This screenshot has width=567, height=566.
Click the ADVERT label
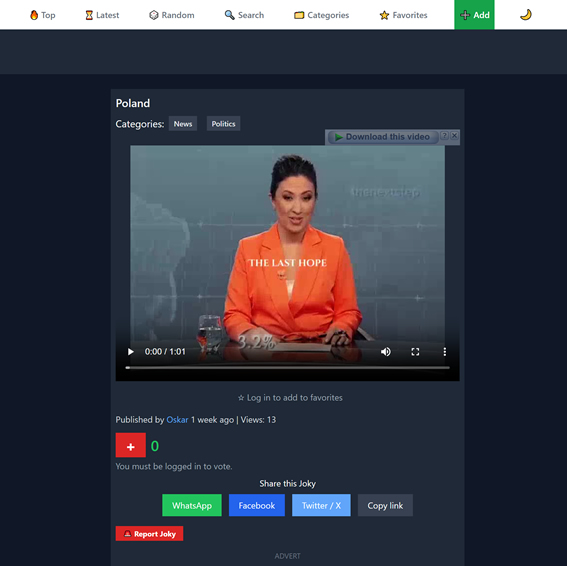coord(287,556)
